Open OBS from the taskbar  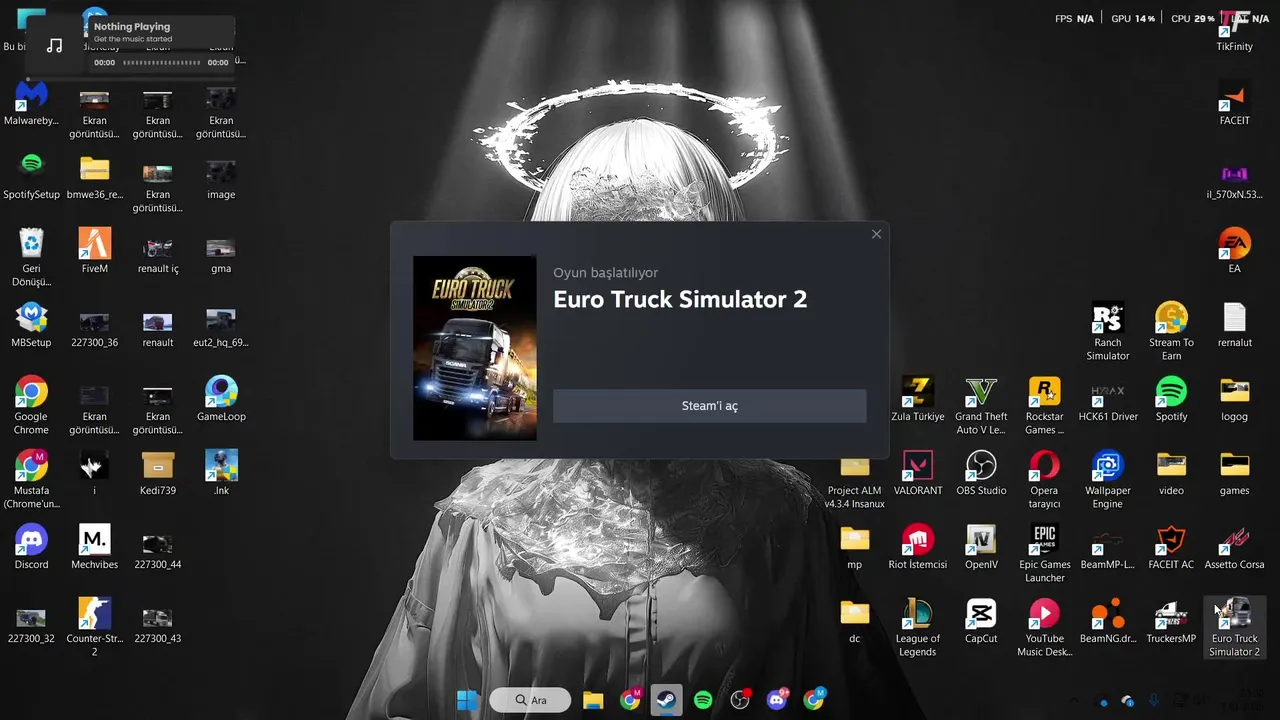coord(740,700)
